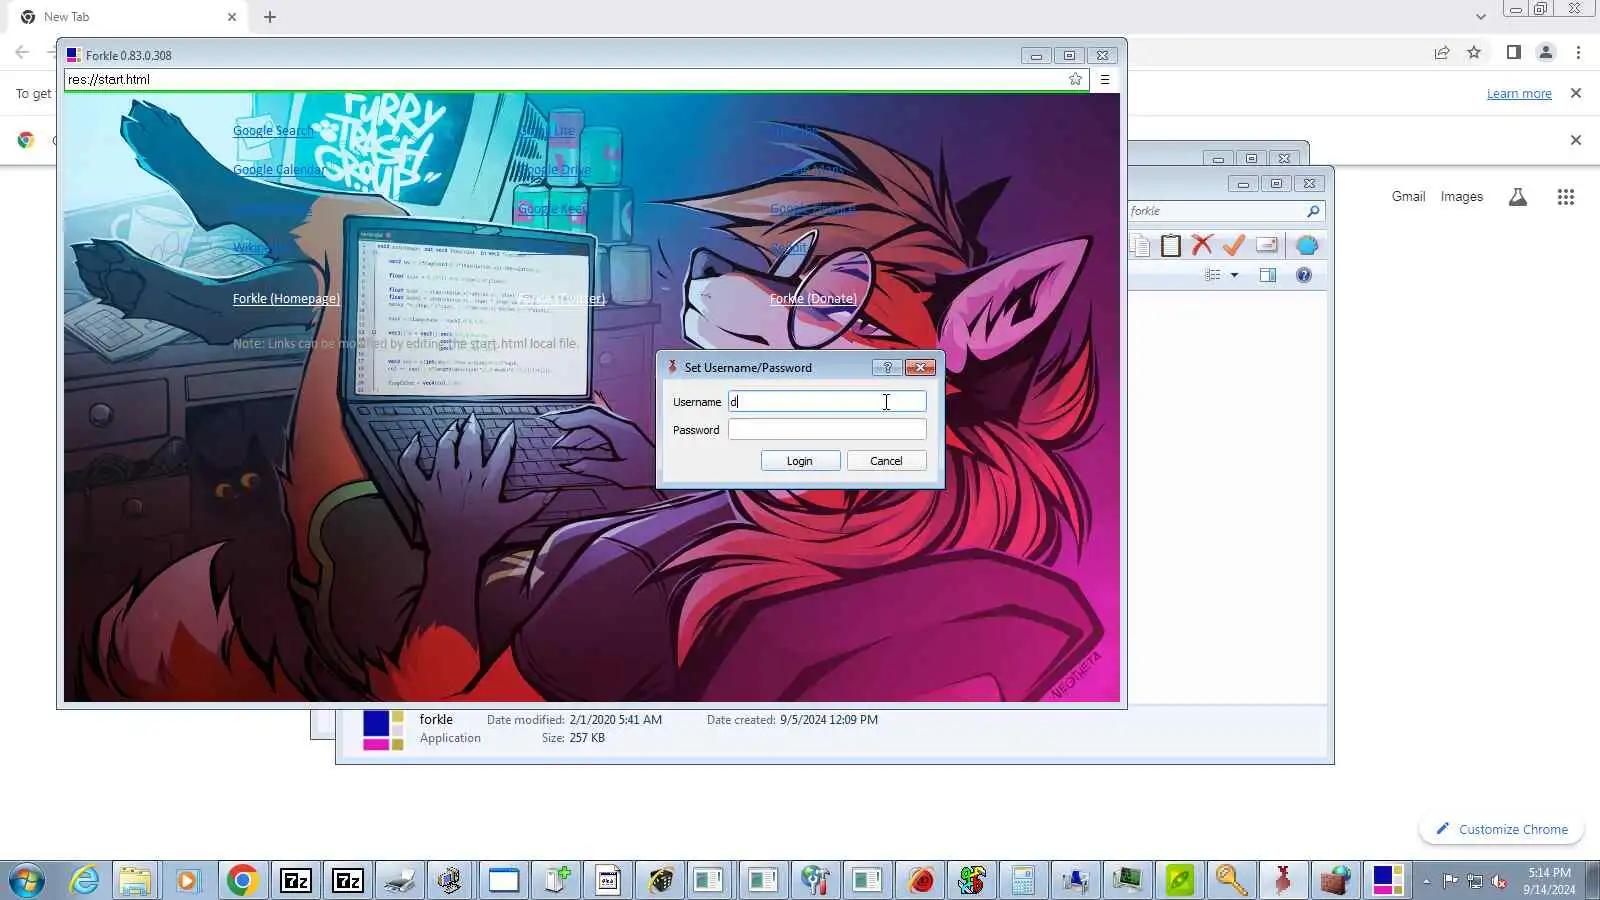The width and height of the screenshot is (1600, 900).
Task: Click the Action Center flag in the system tray
Action: click(x=1450, y=881)
